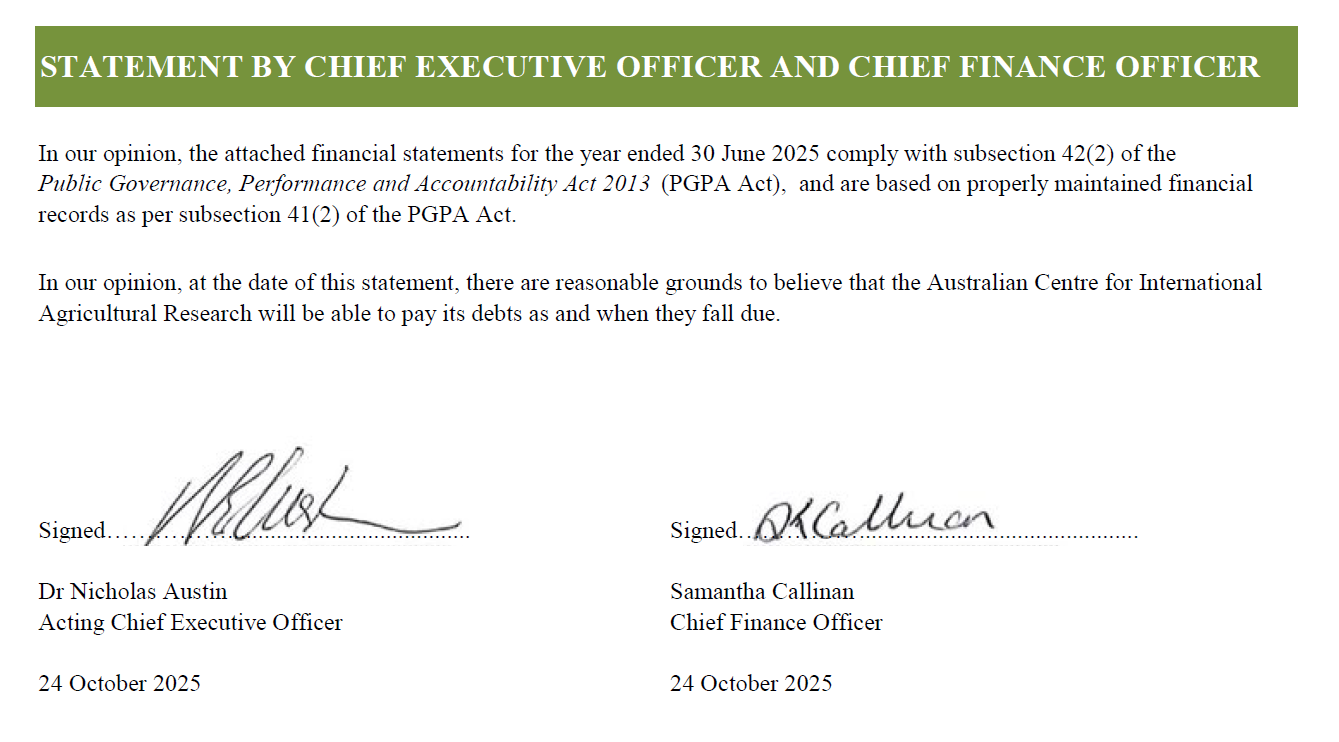Click the Acting Chief Executive Officer title
Image resolution: width=1339 pixels, height=742 pixels.
[190, 622]
